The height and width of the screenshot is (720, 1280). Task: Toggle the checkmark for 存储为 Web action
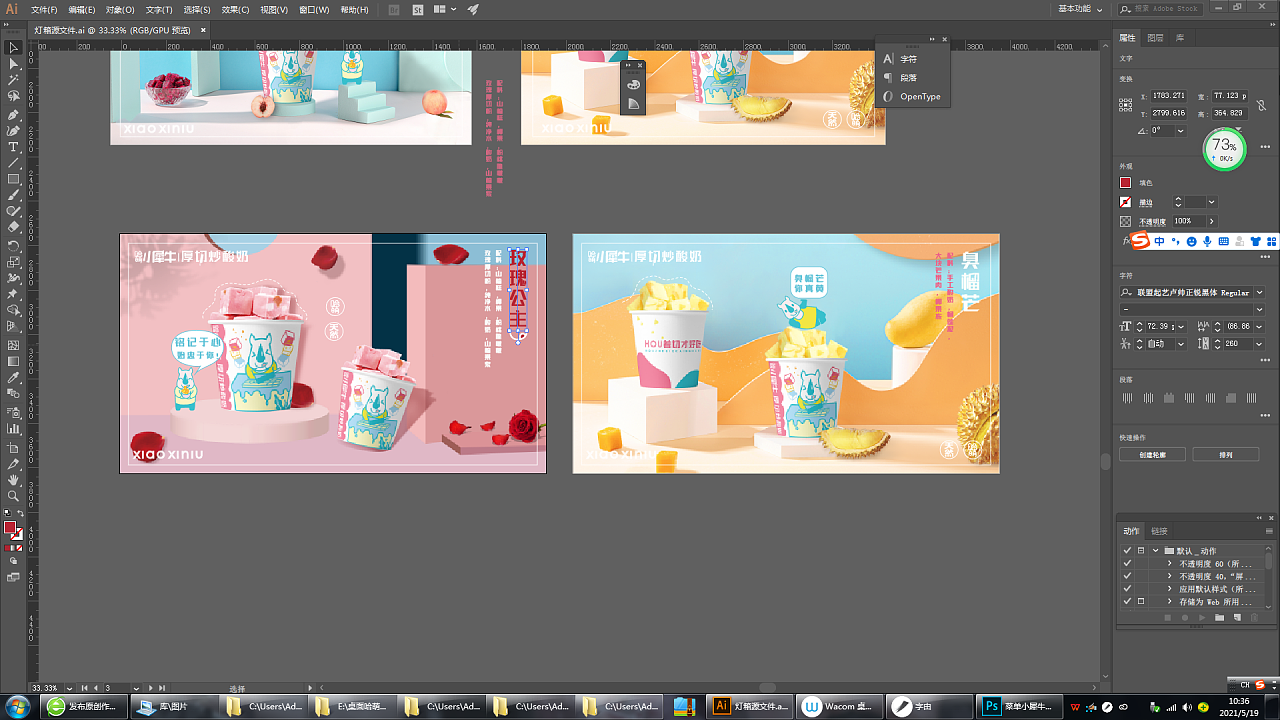(1127, 602)
